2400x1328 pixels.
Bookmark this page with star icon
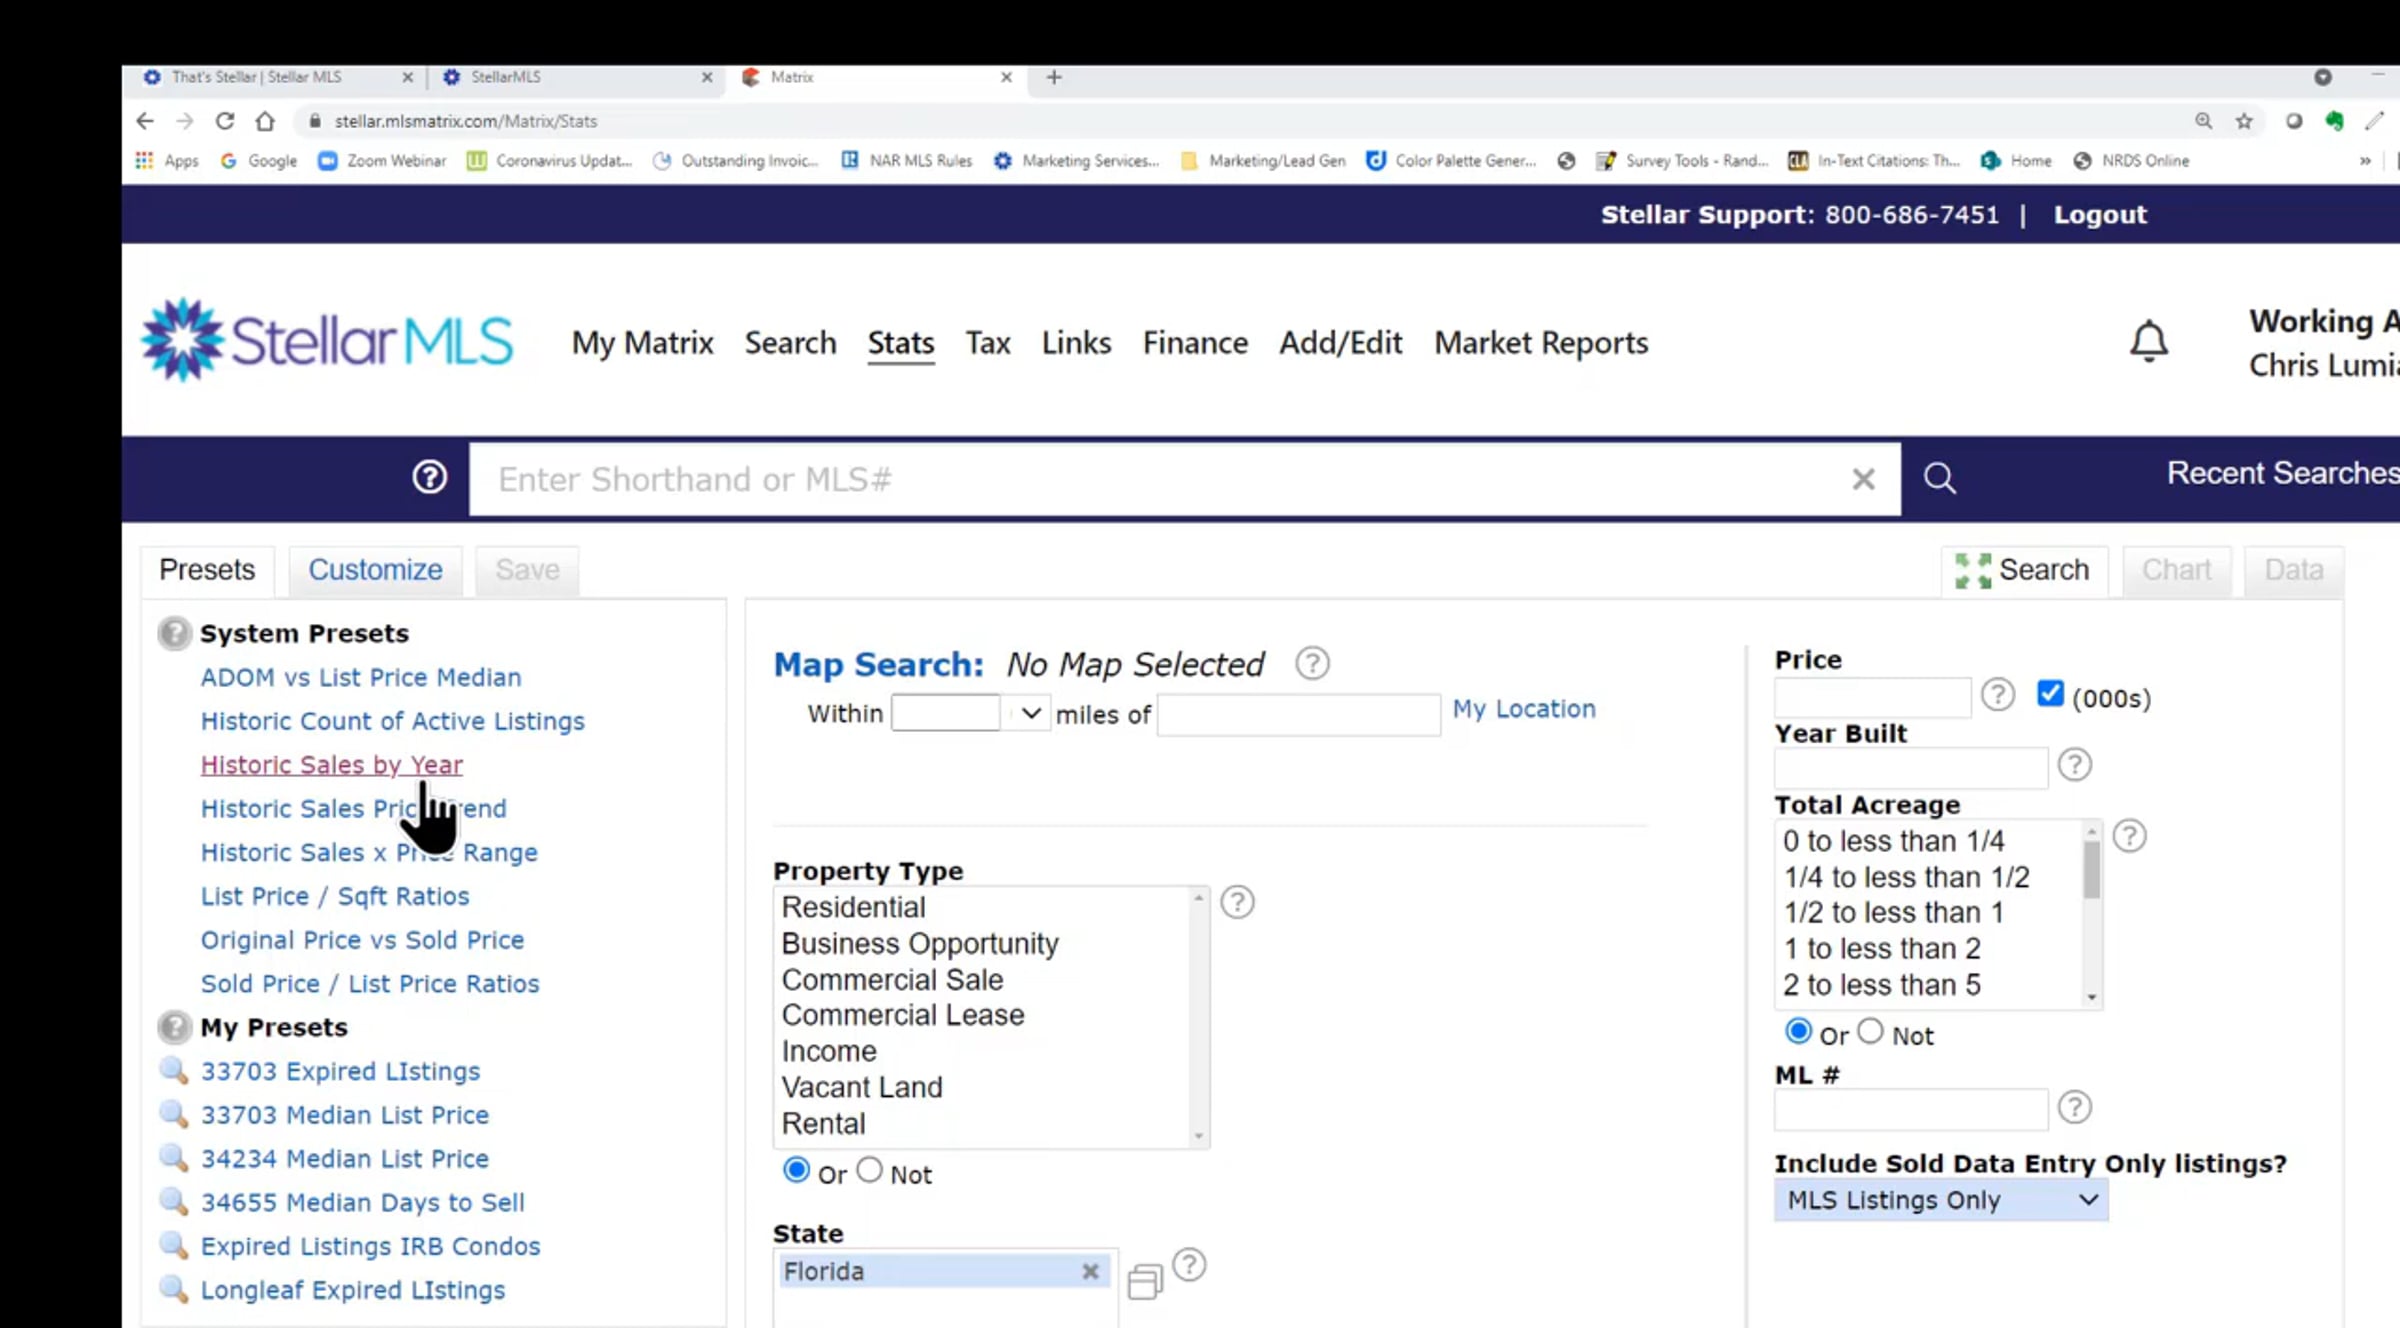coord(2244,121)
